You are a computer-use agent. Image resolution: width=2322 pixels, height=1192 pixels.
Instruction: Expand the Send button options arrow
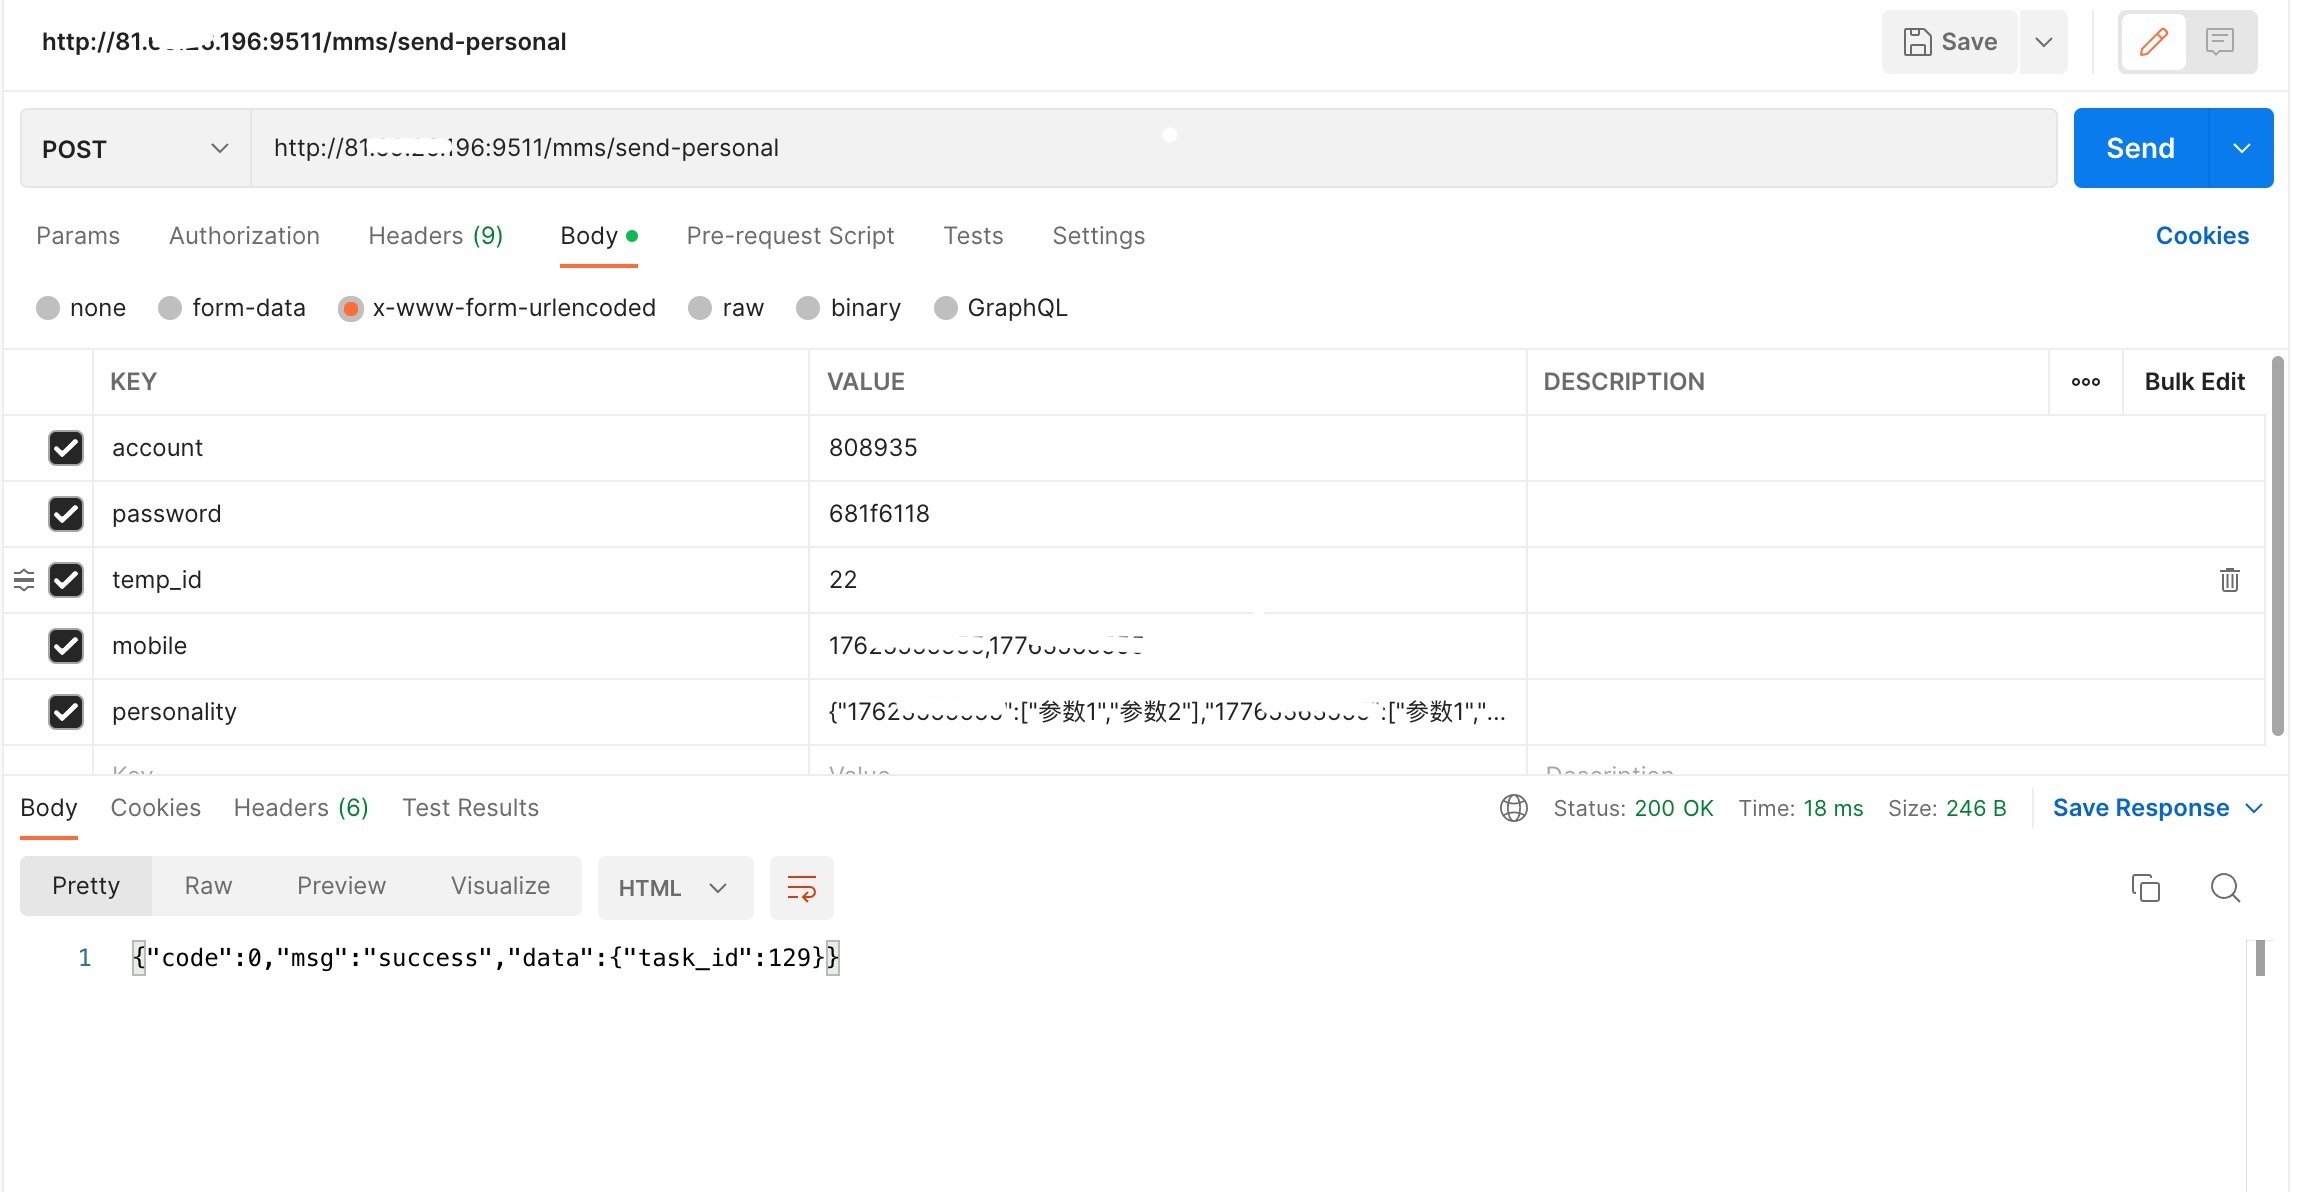tap(2242, 148)
